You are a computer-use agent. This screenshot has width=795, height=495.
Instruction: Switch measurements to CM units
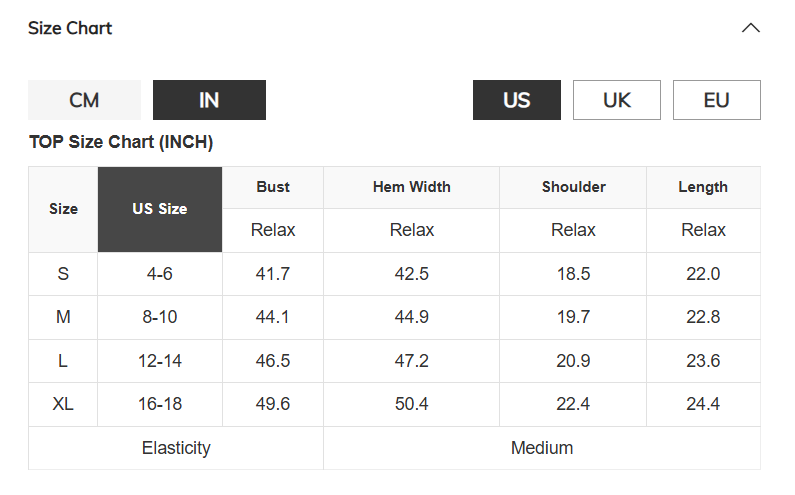click(84, 100)
